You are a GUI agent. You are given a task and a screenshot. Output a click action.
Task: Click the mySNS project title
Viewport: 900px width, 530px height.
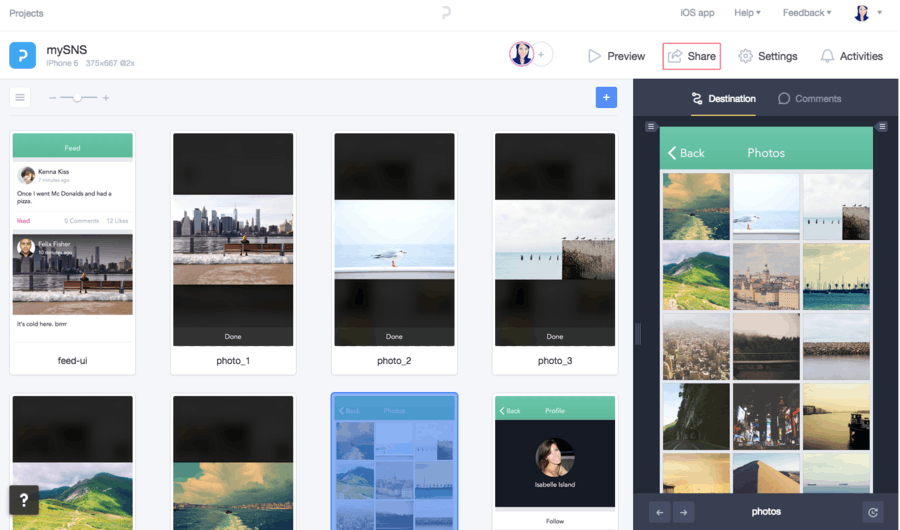(67, 50)
